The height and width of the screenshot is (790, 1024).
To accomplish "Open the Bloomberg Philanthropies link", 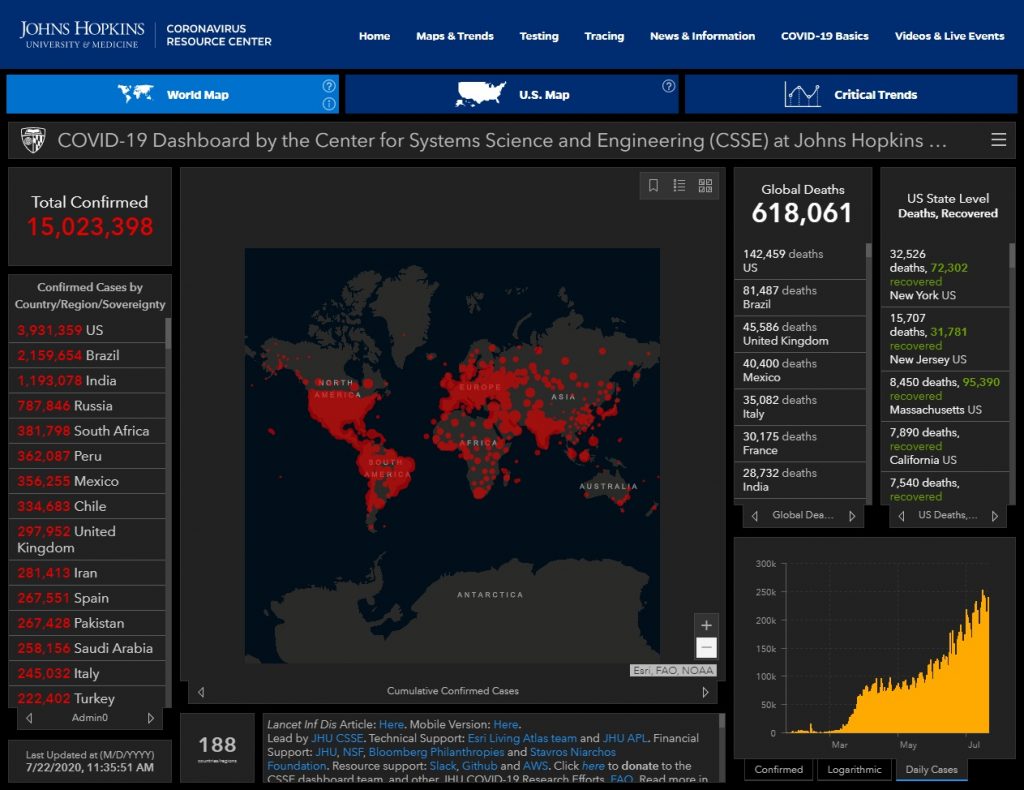I will [x=436, y=752].
